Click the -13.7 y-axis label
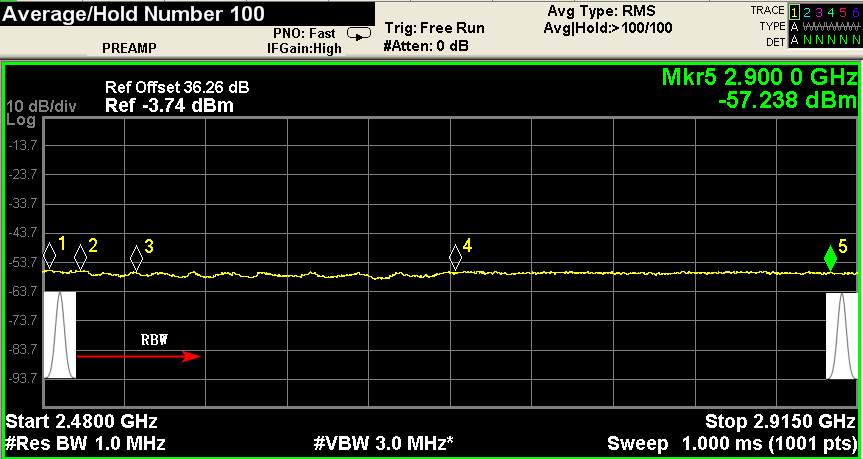863x459 pixels. pyautogui.click(x=24, y=146)
